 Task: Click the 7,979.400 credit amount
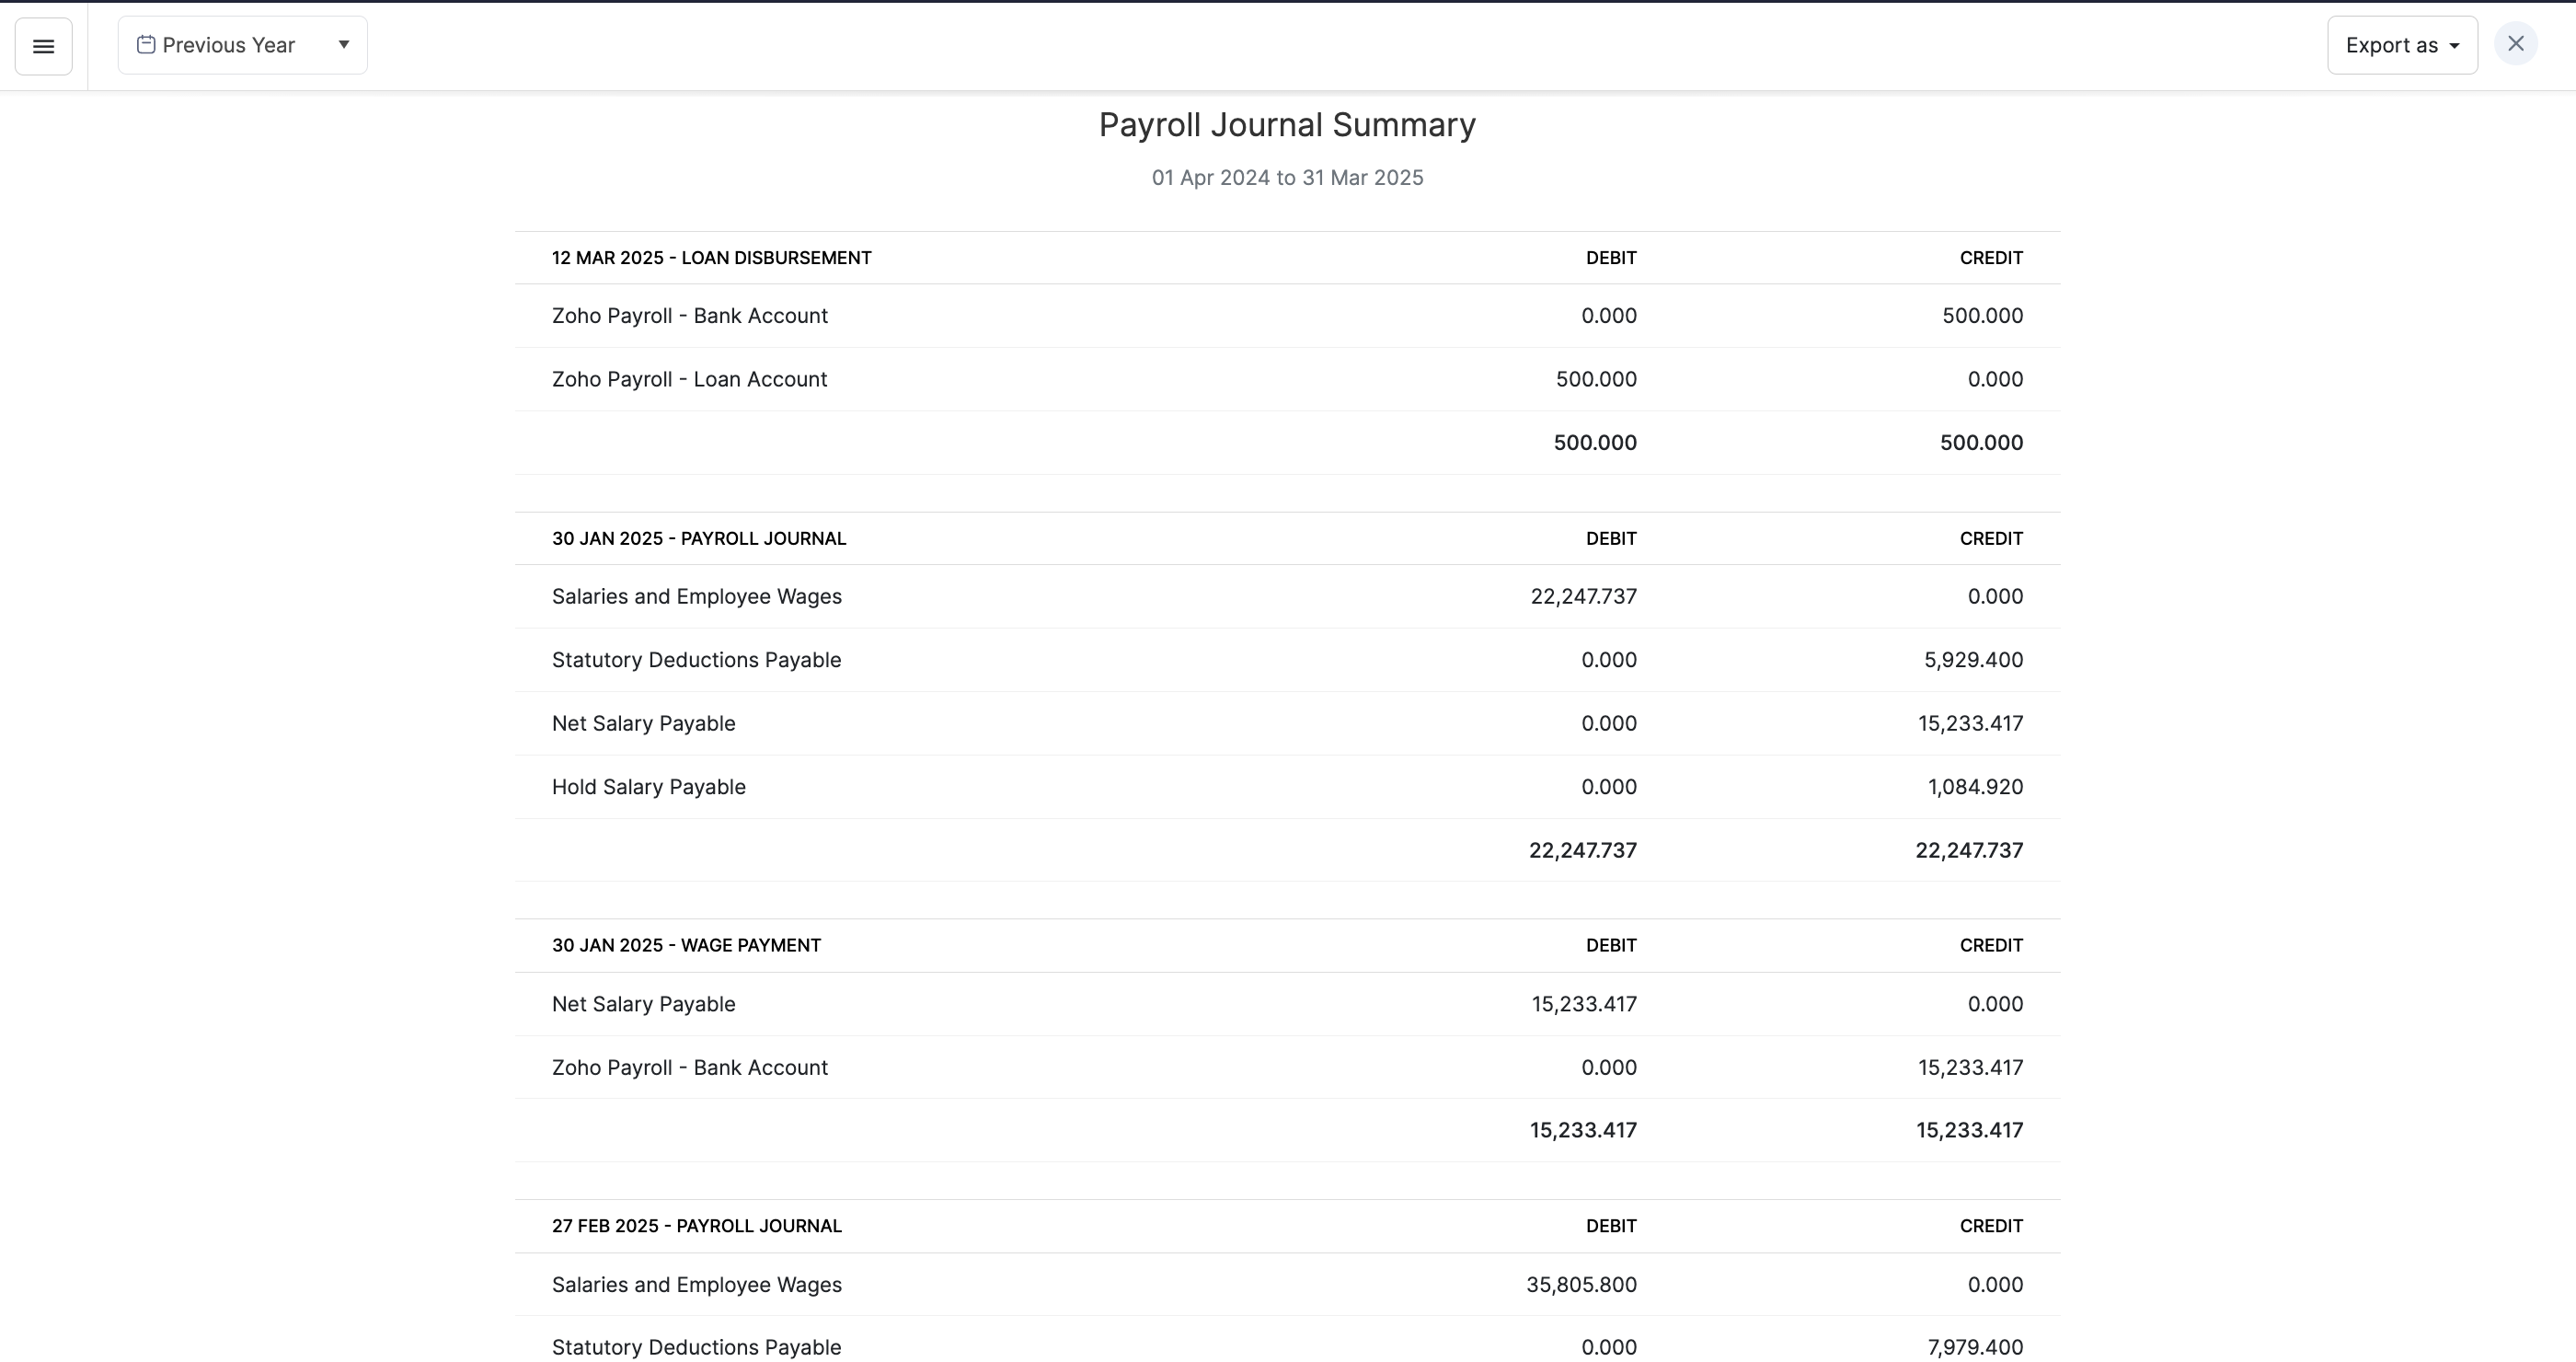[x=1974, y=1348]
